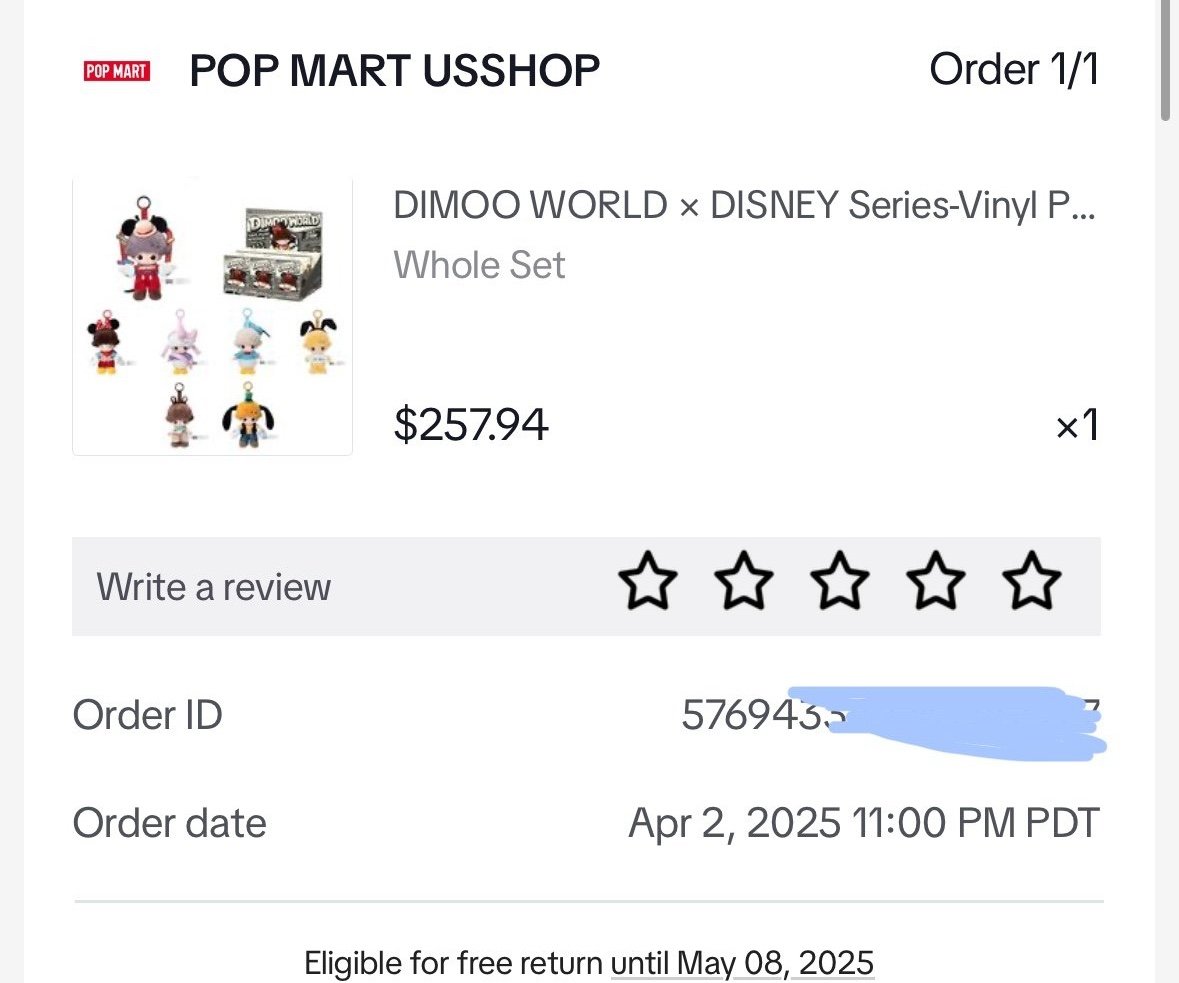Tap the free return until May 08 link

(742, 963)
